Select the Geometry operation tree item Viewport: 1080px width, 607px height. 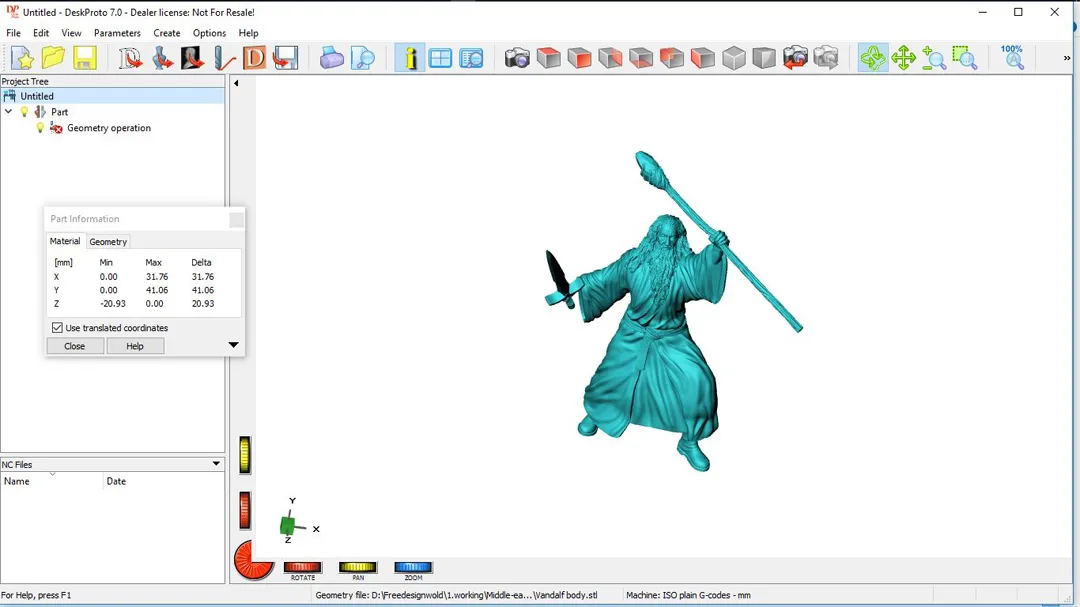pyautogui.click(x=109, y=128)
